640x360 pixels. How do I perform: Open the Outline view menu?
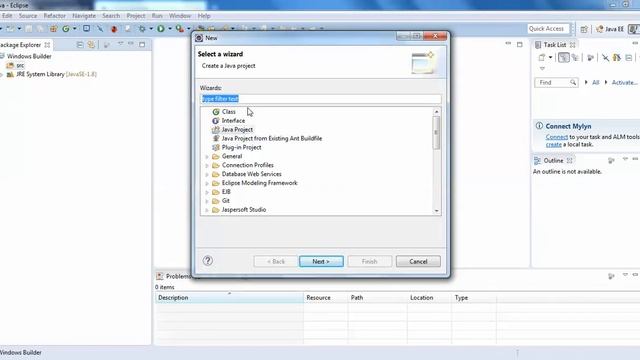tap(625, 159)
